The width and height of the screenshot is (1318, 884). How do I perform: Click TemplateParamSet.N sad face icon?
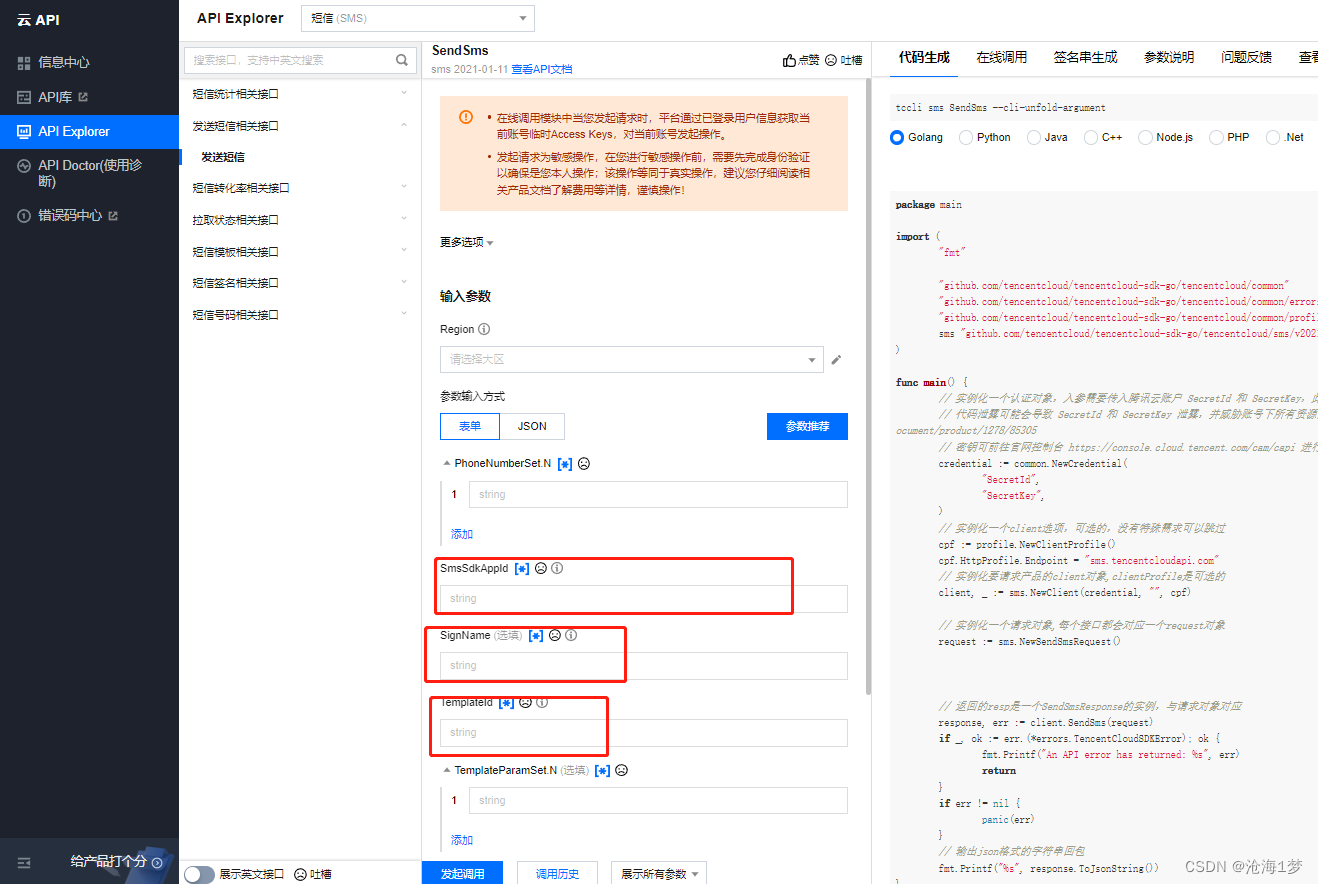621,770
